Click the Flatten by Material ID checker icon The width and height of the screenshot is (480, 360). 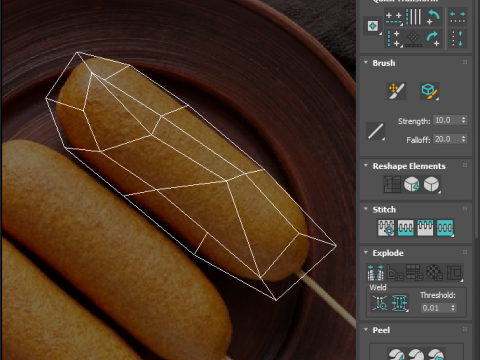(435, 273)
